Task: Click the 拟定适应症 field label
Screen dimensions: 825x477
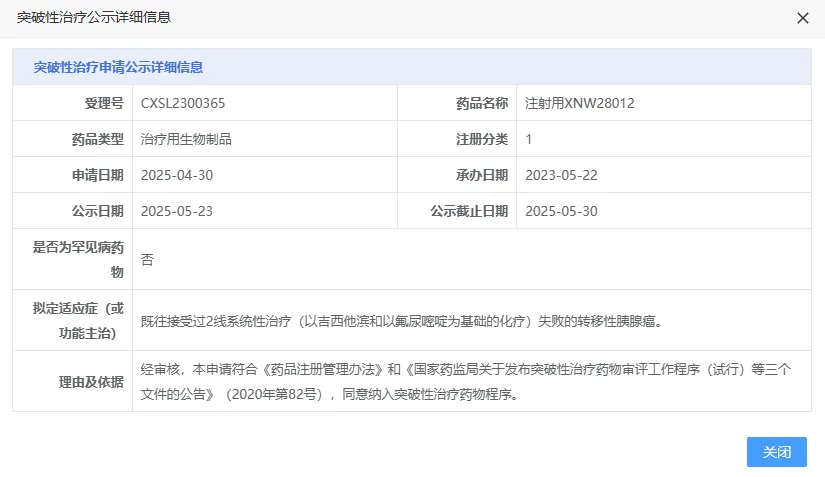Action: point(79,320)
